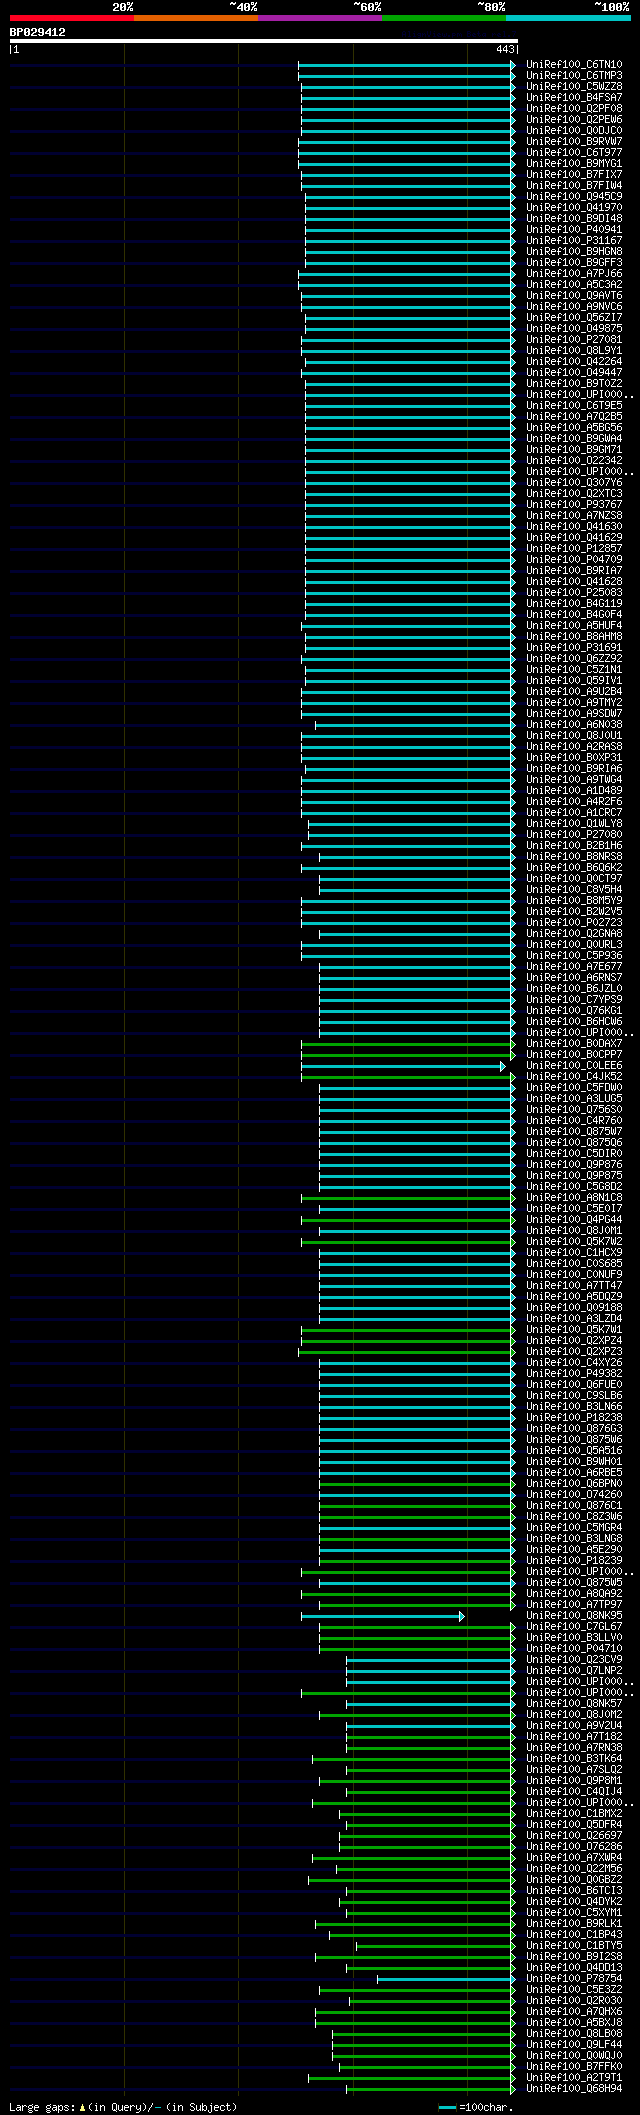
Task: Click the 'Large gaps' legend text
Action: [123, 2107]
